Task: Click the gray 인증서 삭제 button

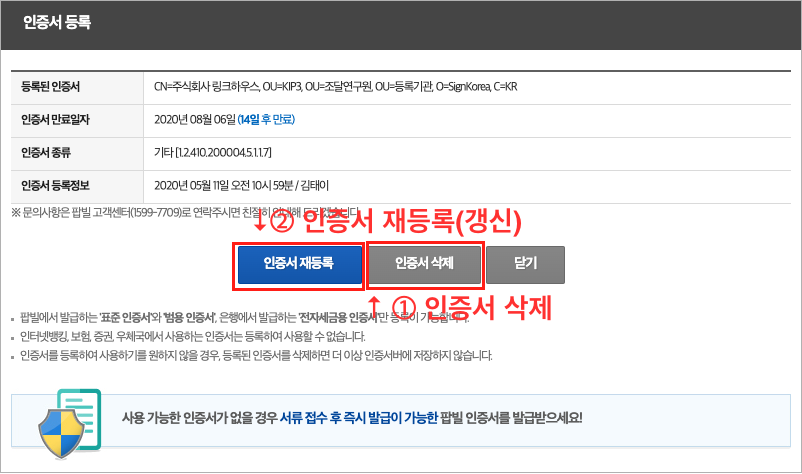Action: tap(425, 264)
